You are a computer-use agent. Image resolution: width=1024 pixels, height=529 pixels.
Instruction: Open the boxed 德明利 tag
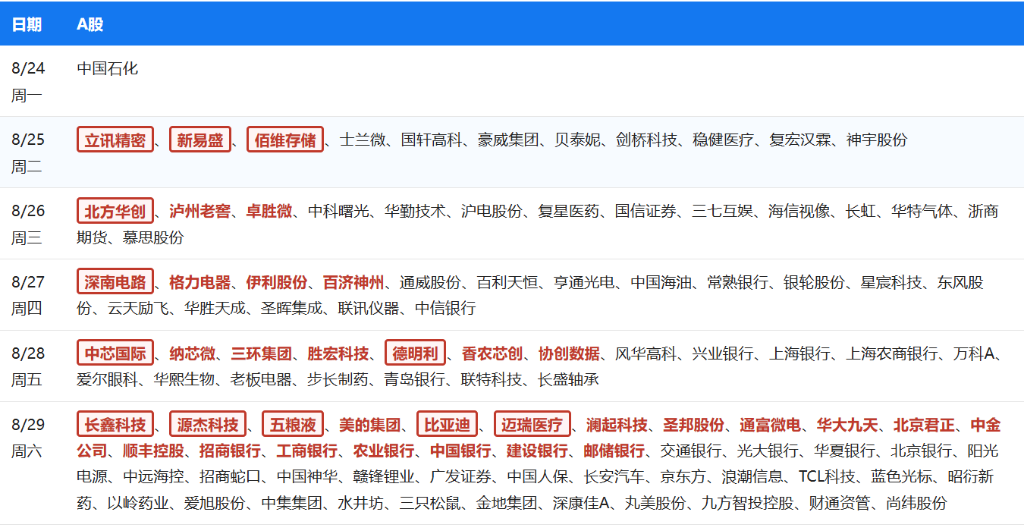[415, 353]
